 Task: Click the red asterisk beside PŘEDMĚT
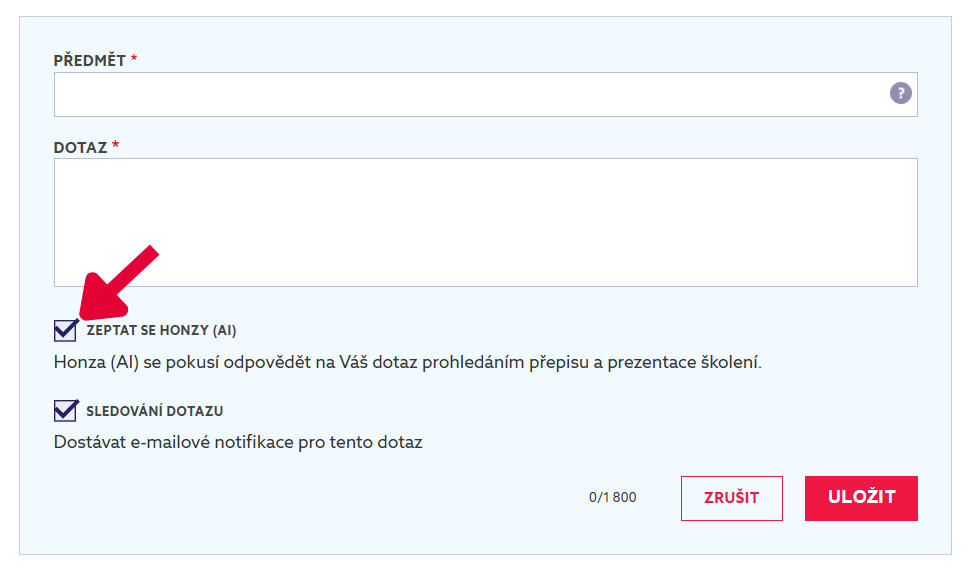tap(133, 59)
